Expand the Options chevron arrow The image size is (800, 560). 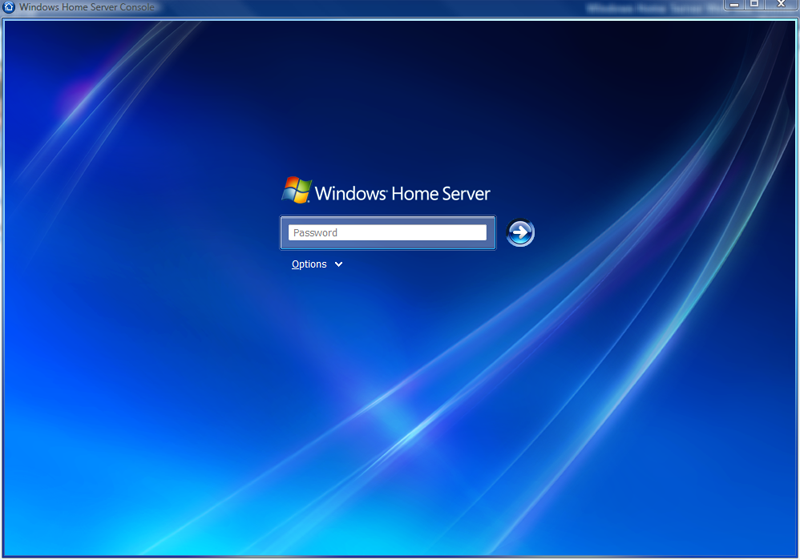point(338,264)
